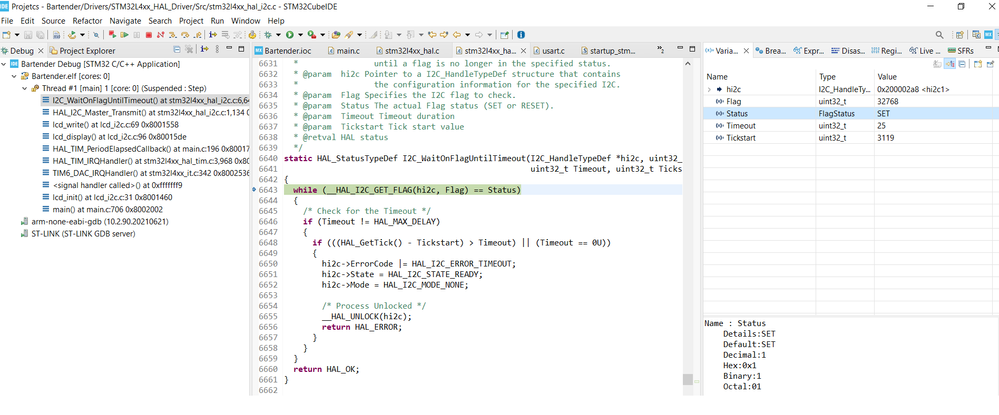Click the Search magnifier icon

pos(940,35)
